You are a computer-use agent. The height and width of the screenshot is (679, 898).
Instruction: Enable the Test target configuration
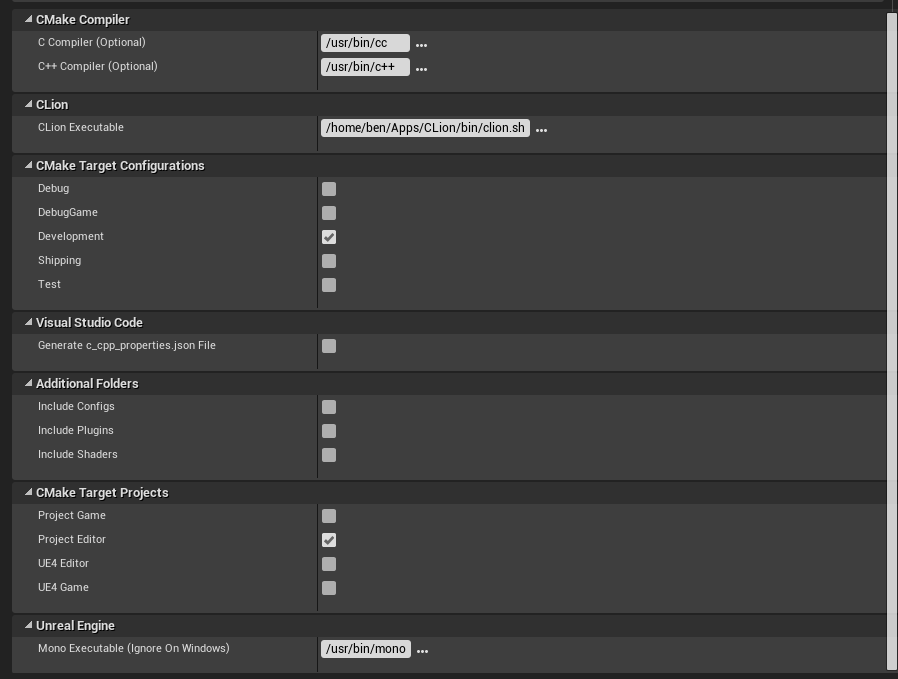pyautogui.click(x=329, y=285)
